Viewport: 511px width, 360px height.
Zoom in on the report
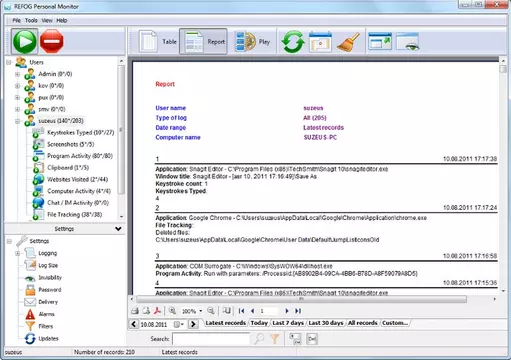[x=172, y=311]
